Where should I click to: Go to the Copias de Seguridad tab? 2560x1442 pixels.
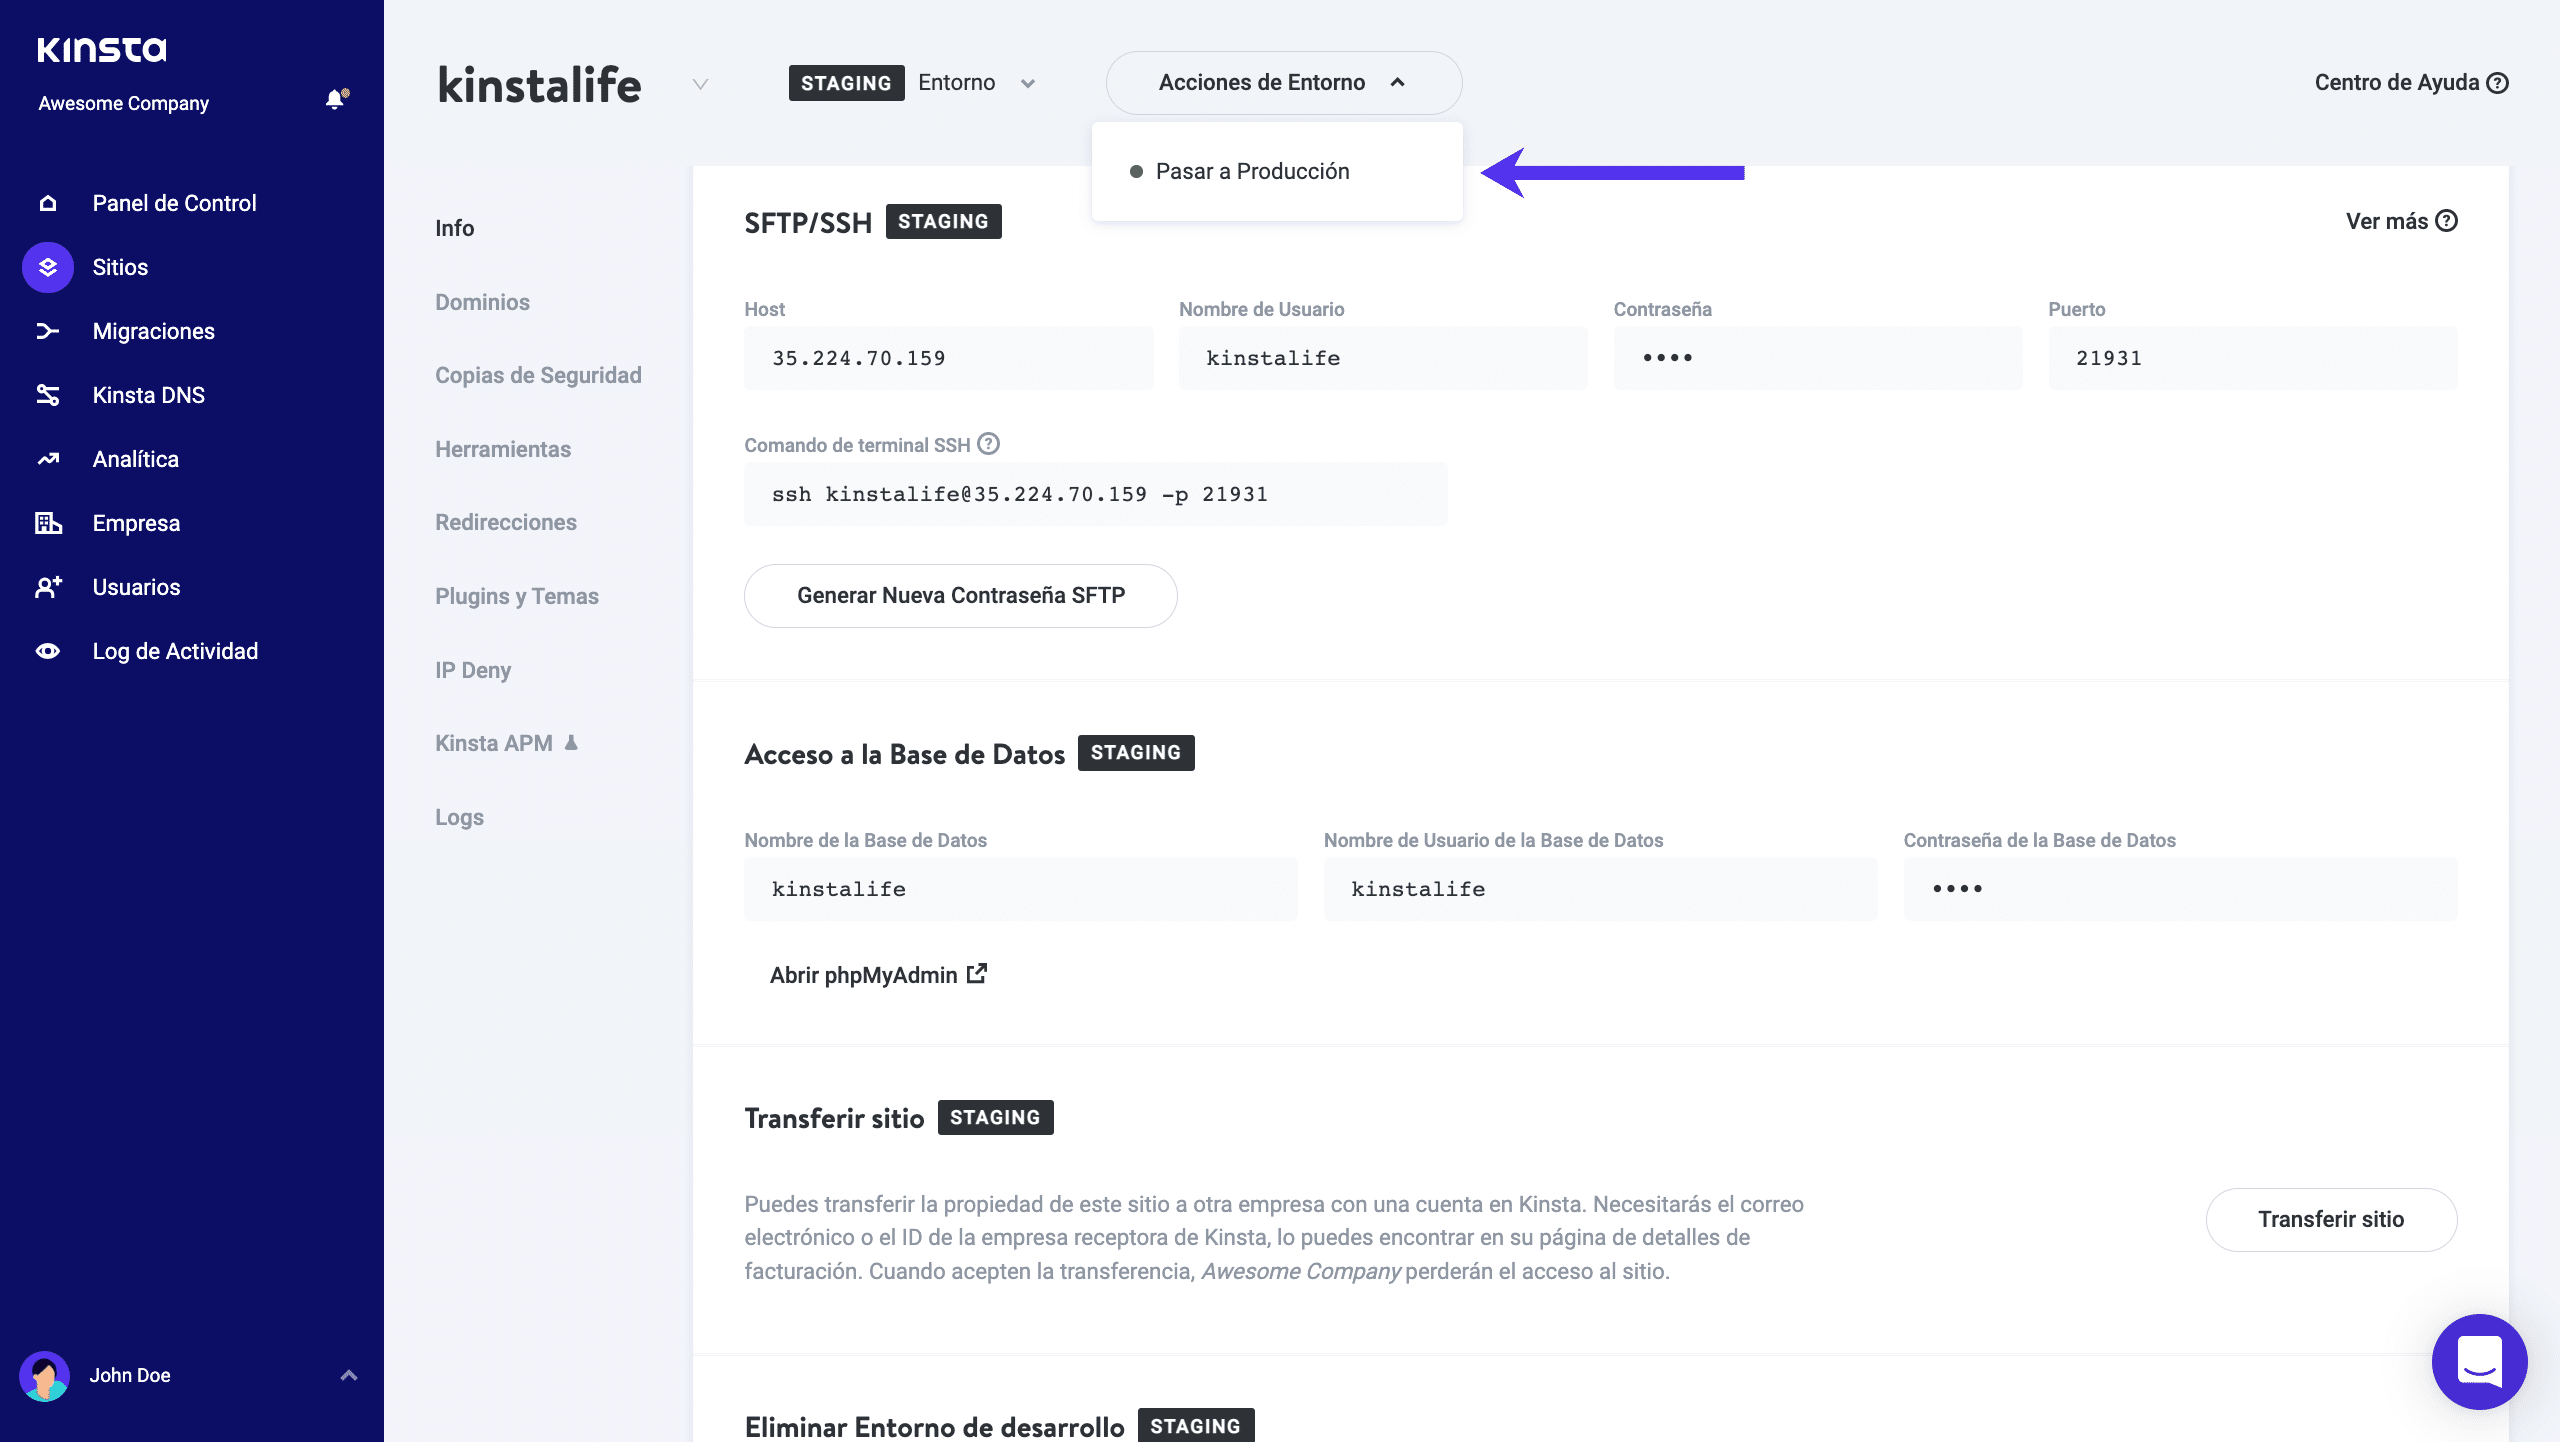538,376
